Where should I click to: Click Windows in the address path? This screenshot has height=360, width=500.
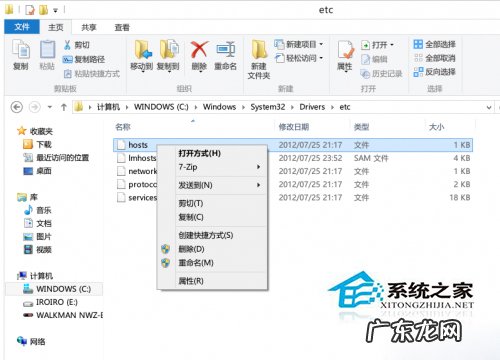click(x=219, y=107)
